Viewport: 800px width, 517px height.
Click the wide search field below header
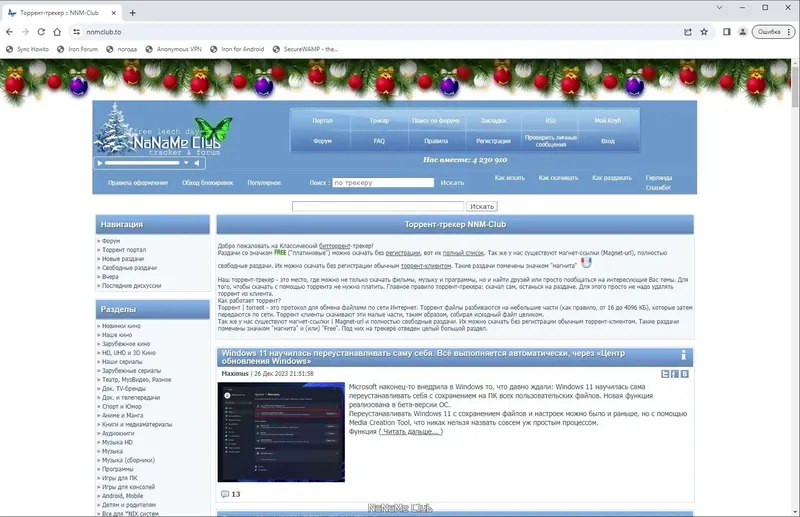point(378,206)
